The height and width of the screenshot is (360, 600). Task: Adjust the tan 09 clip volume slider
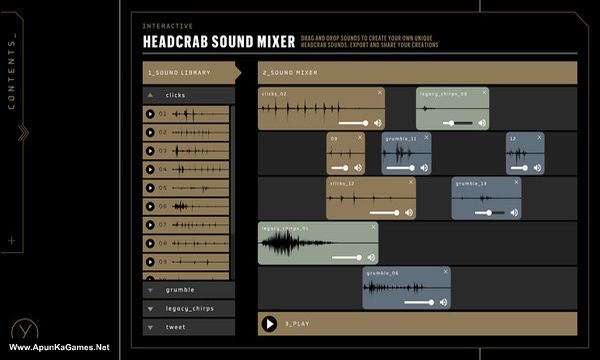pyautogui.click(x=340, y=168)
